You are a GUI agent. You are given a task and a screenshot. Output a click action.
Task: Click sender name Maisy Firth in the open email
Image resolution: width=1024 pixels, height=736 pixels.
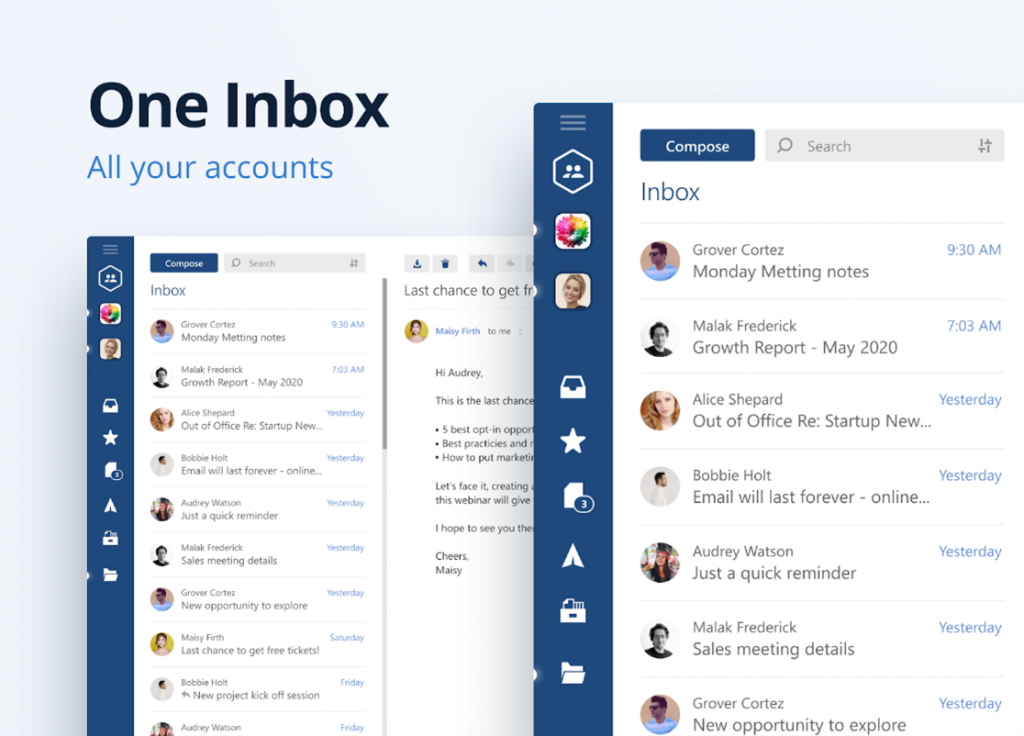(458, 331)
